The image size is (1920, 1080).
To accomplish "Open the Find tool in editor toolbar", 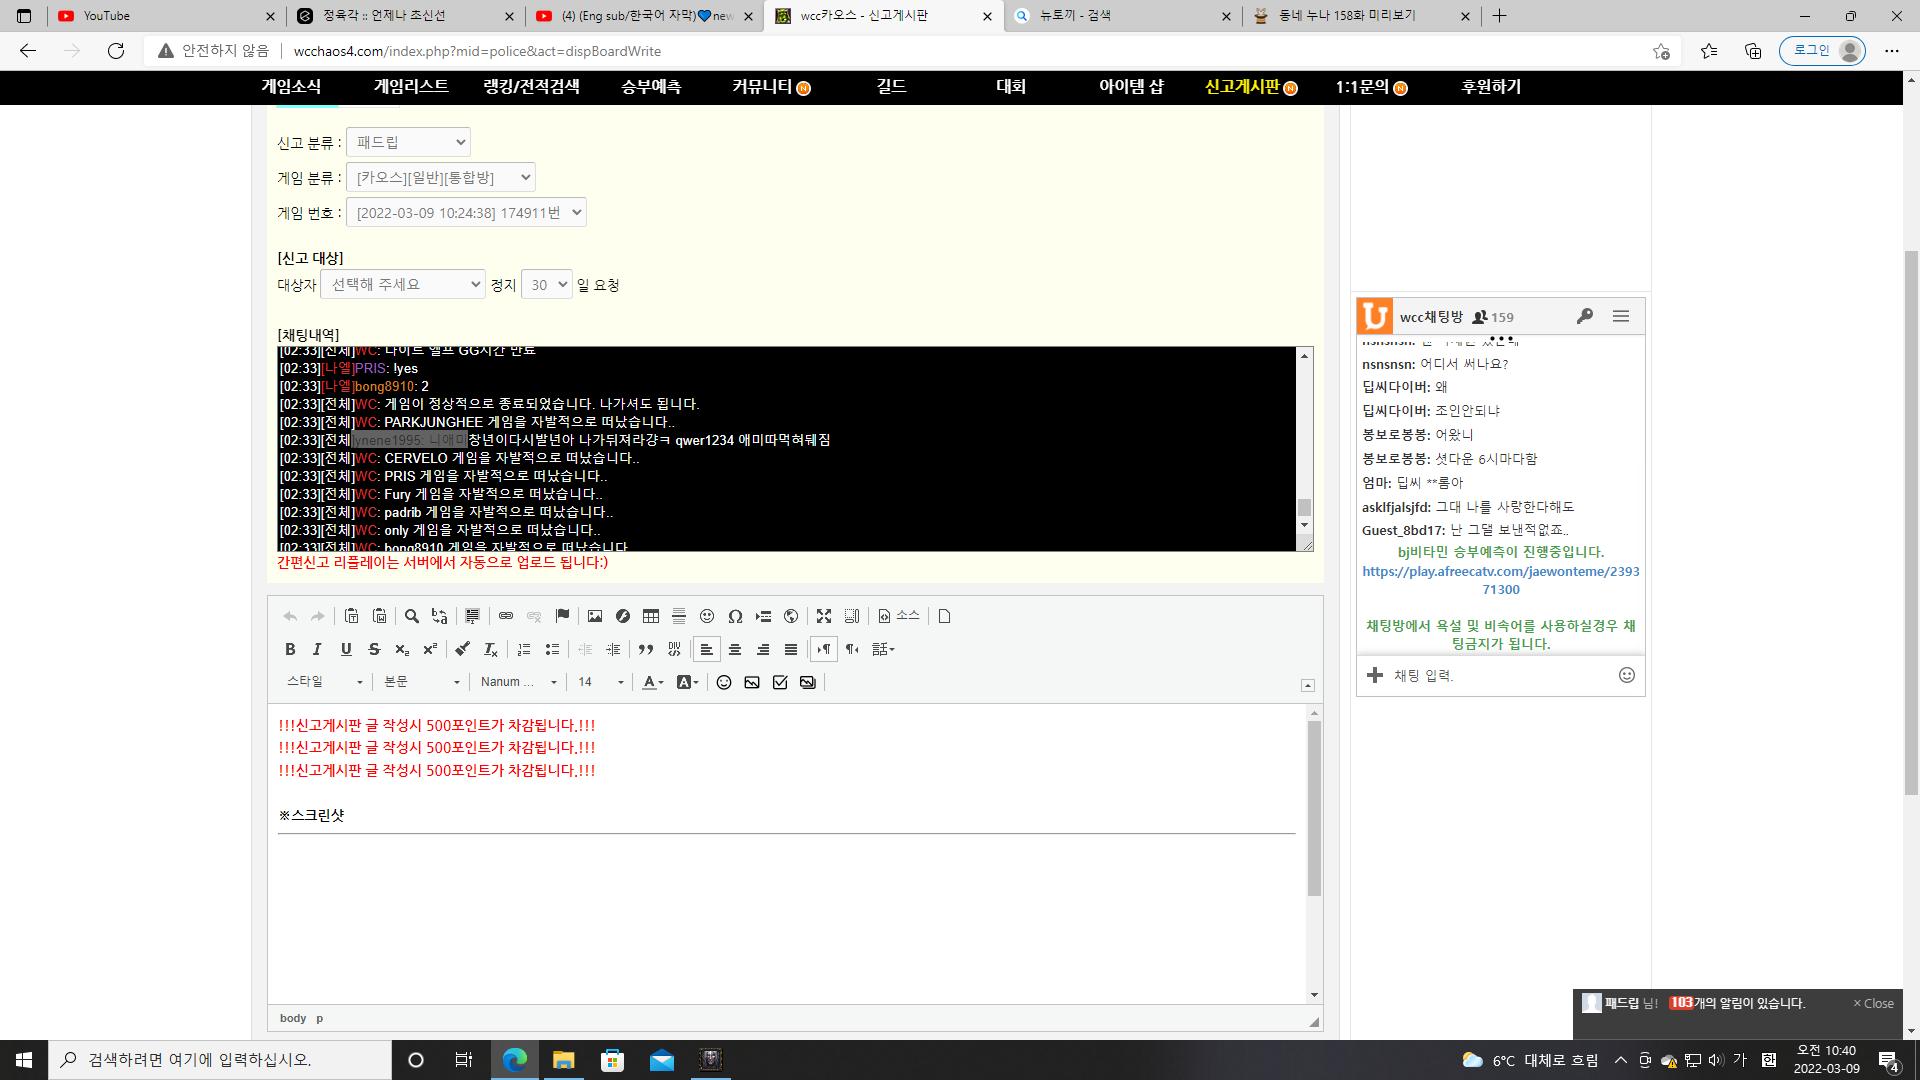I will 411,616.
